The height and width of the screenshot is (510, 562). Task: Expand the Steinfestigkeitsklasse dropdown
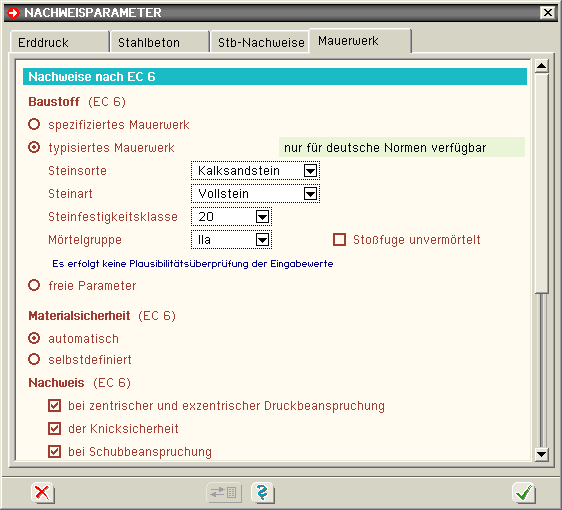pyautogui.click(x=231, y=216)
